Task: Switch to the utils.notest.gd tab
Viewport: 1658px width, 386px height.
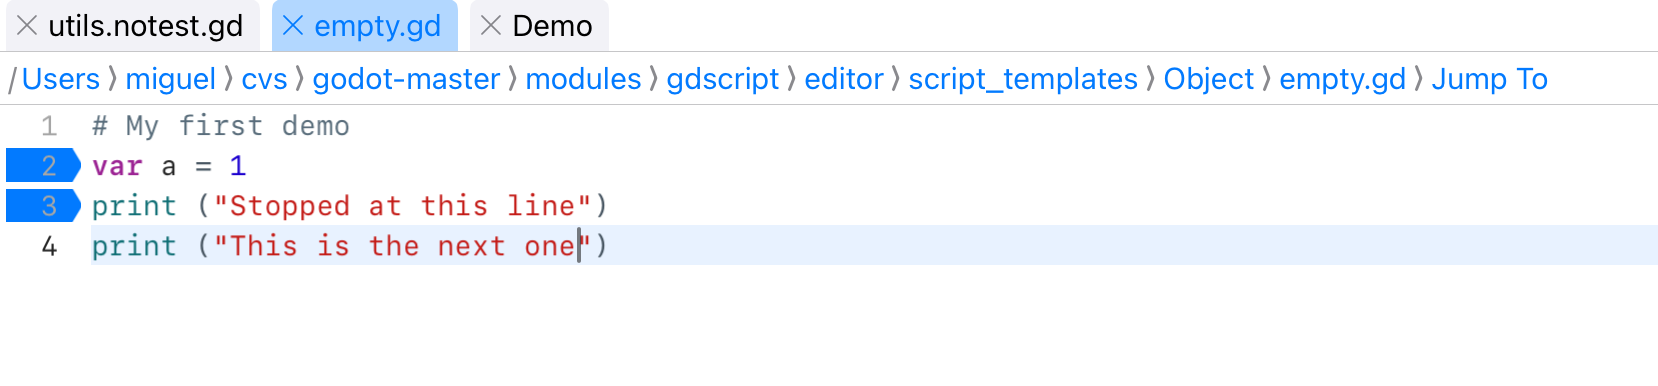Action: 146,26
